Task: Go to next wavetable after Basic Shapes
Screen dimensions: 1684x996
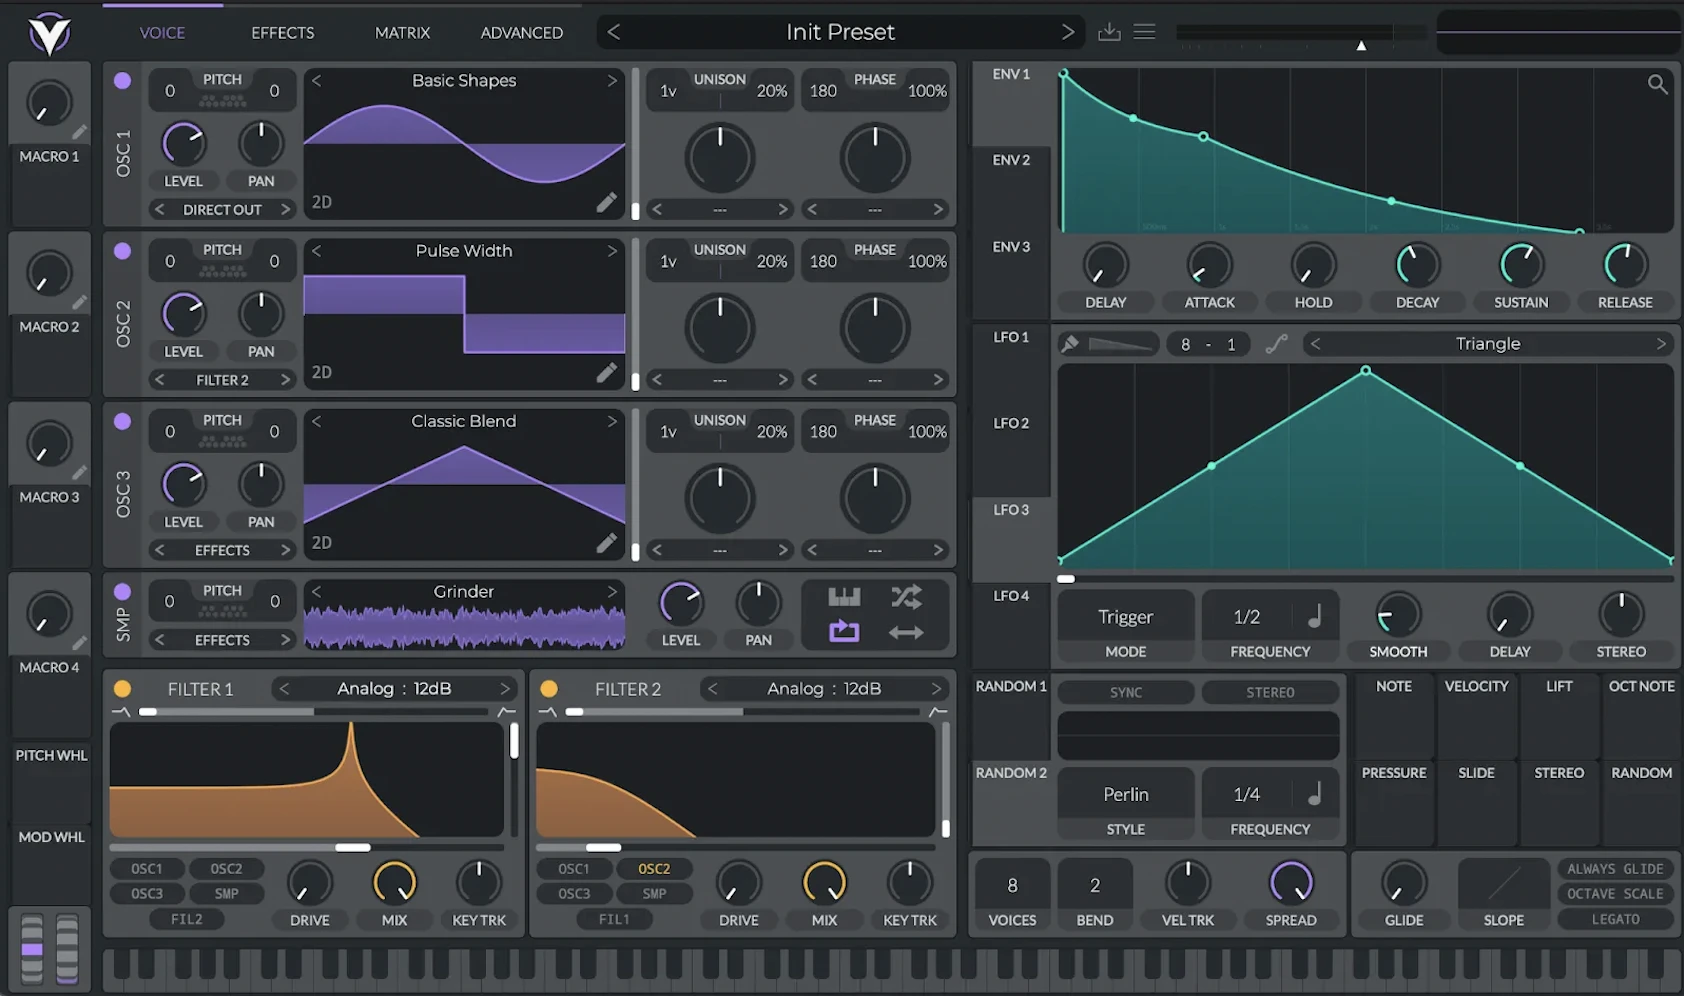Action: (612, 81)
